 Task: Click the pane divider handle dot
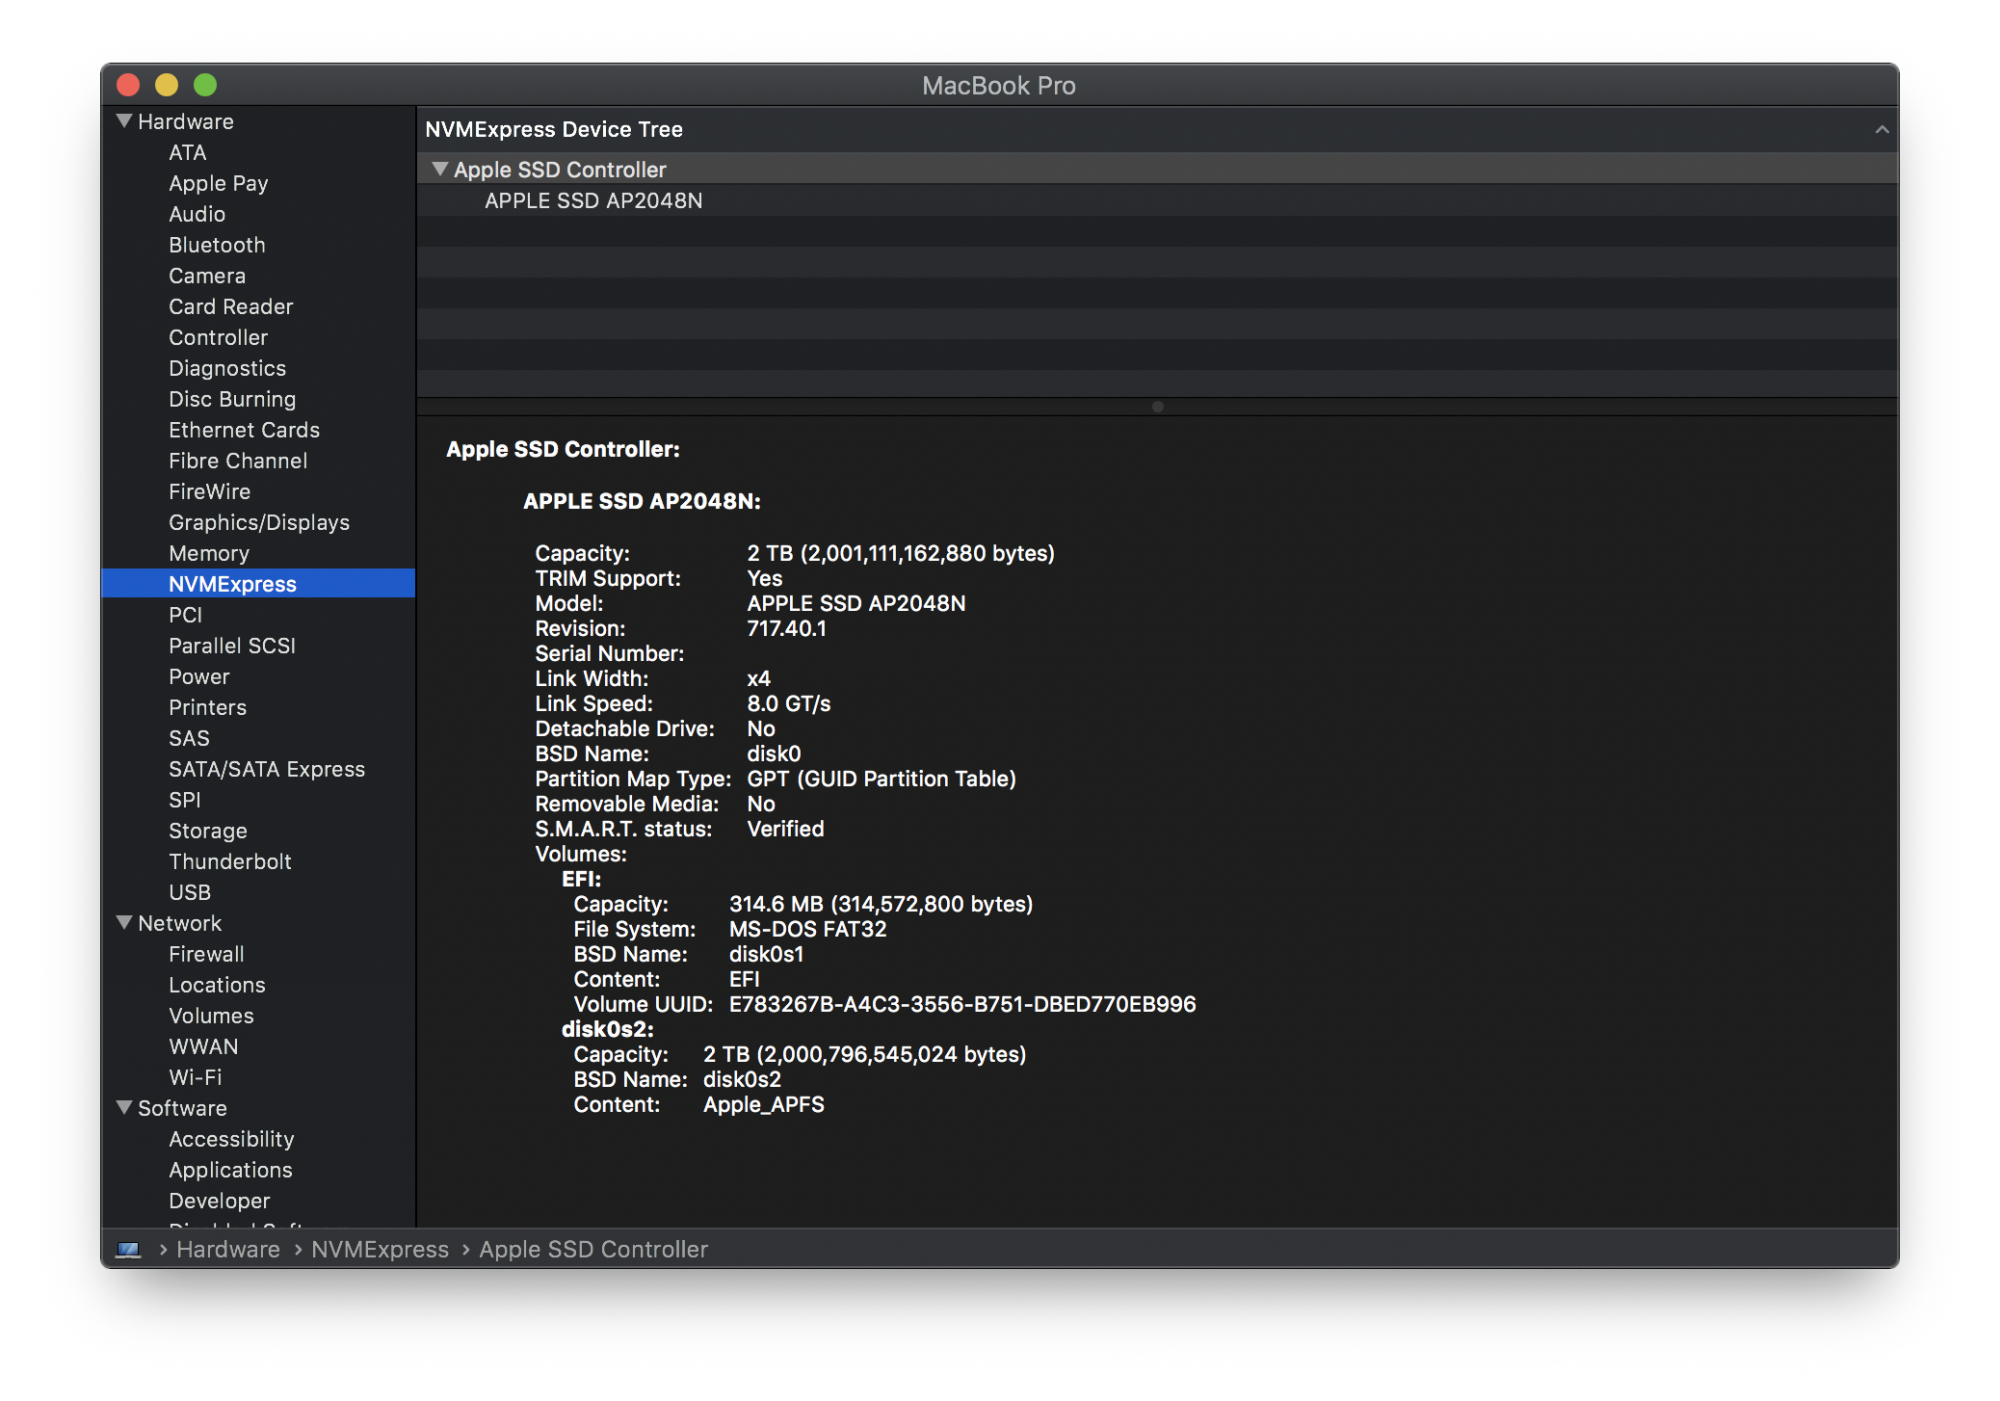point(1157,407)
